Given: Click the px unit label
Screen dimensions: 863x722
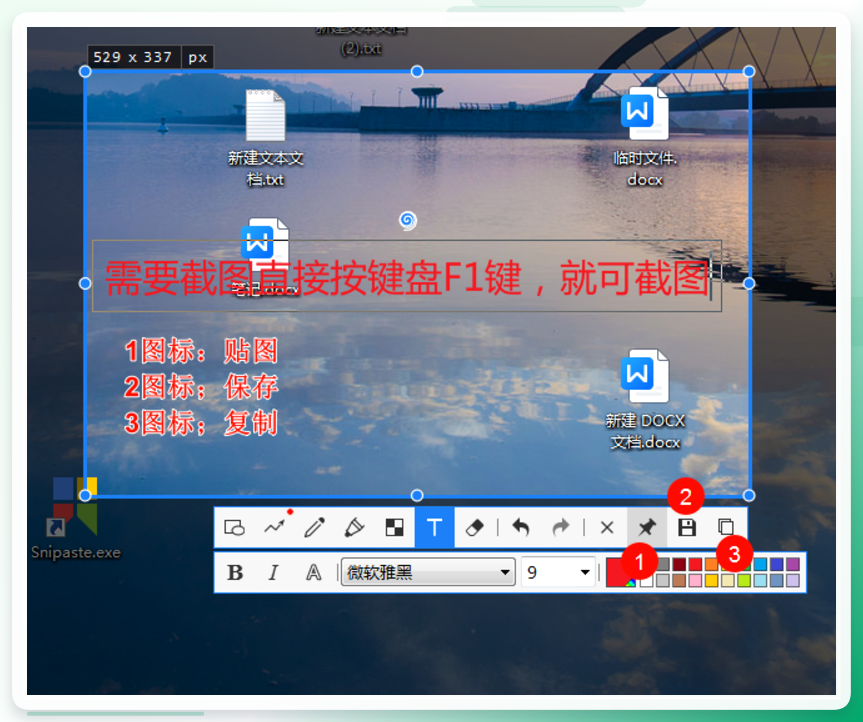Looking at the screenshot, I should [x=198, y=58].
